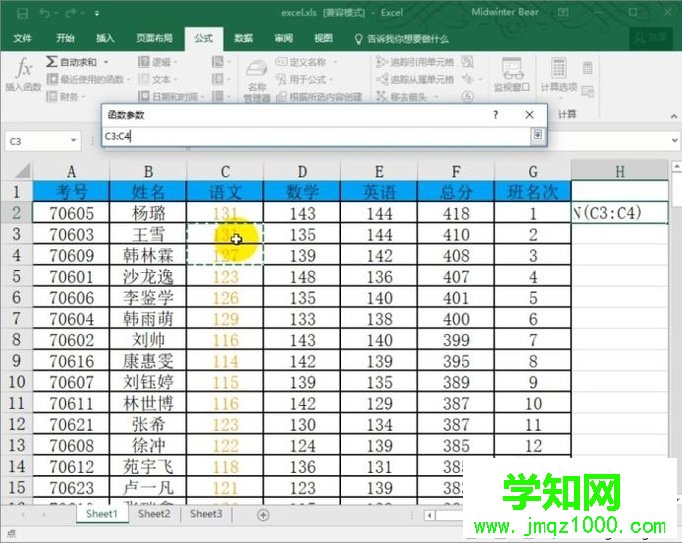The height and width of the screenshot is (543, 682).
Task: Select the Sheet1 tab
Action: click(102, 514)
